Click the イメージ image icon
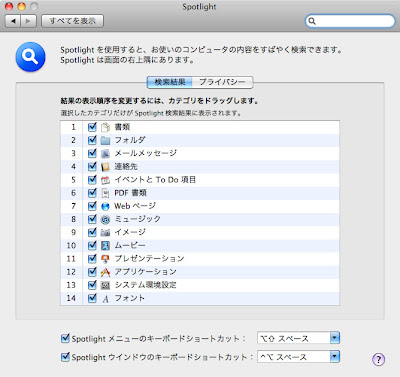Viewport: 400px width, 377px height. pos(105,232)
